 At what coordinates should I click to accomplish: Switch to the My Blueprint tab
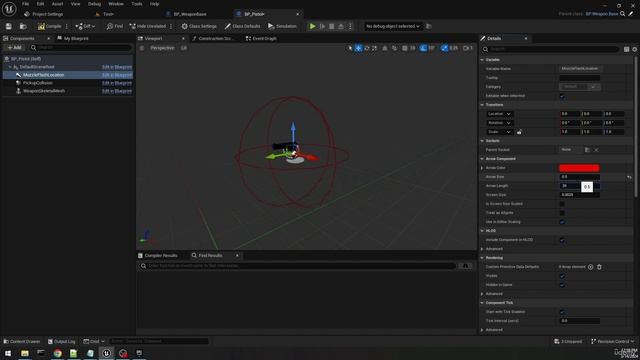73,38
